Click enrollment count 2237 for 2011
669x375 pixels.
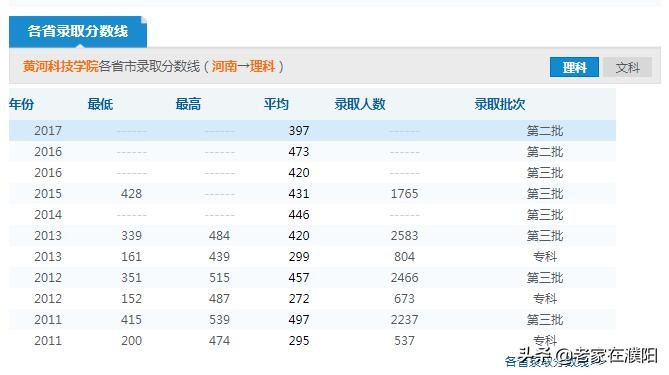click(x=404, y=320)
